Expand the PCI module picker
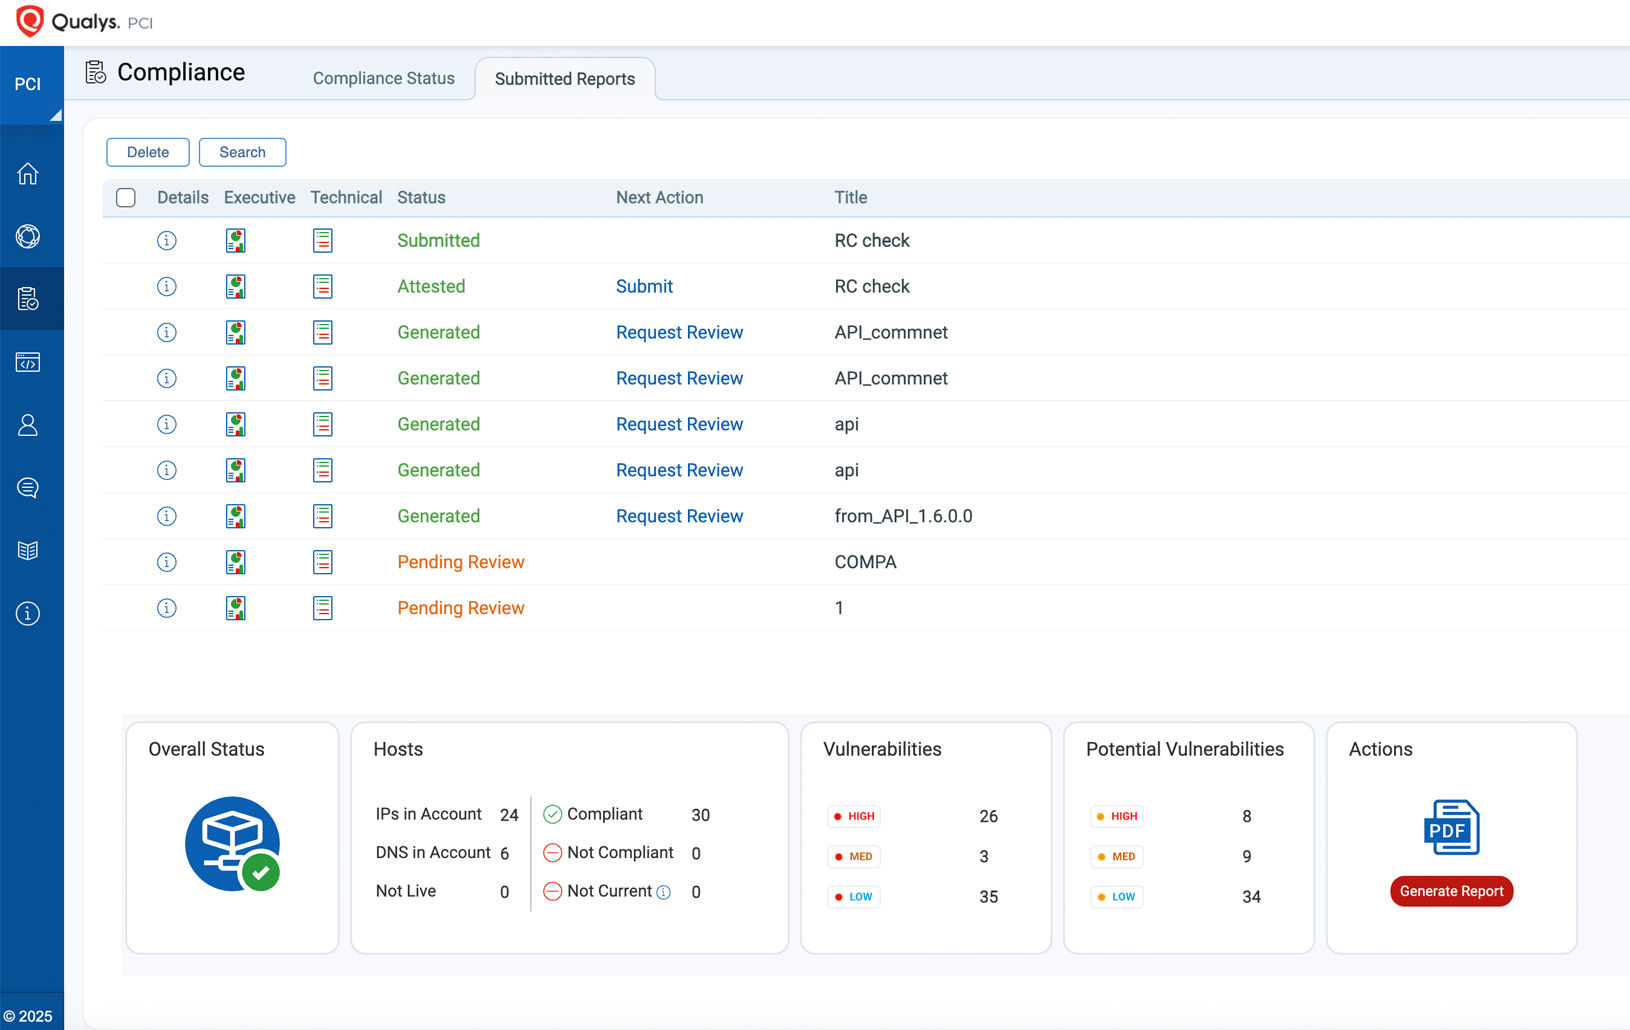1630x1030 pixels. click(31, 85)
